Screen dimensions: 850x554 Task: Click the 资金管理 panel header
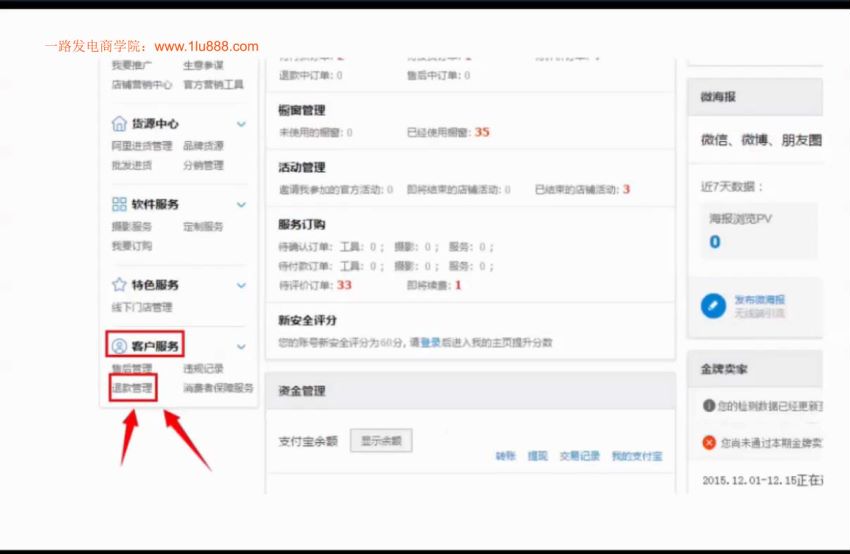pos(471,391)
